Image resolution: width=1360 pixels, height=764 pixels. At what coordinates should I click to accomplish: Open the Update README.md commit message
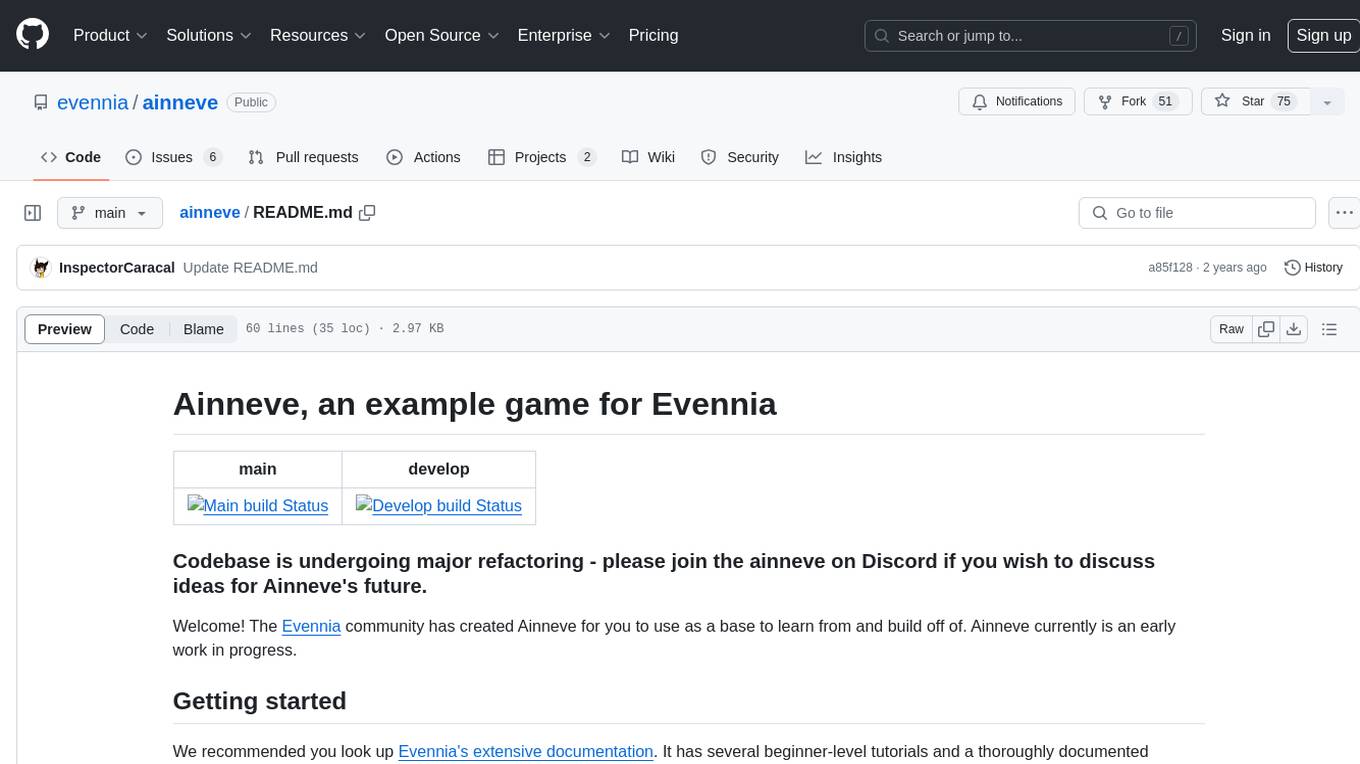click(x=250, y=267)
